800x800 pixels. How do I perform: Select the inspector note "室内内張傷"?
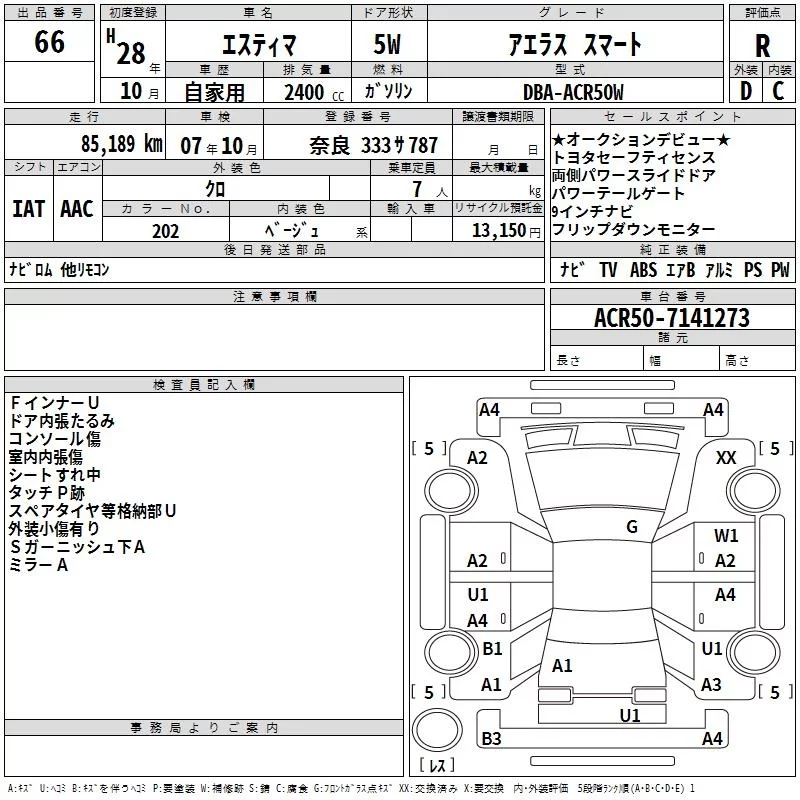pyautogui.click(x=46, y=457)
